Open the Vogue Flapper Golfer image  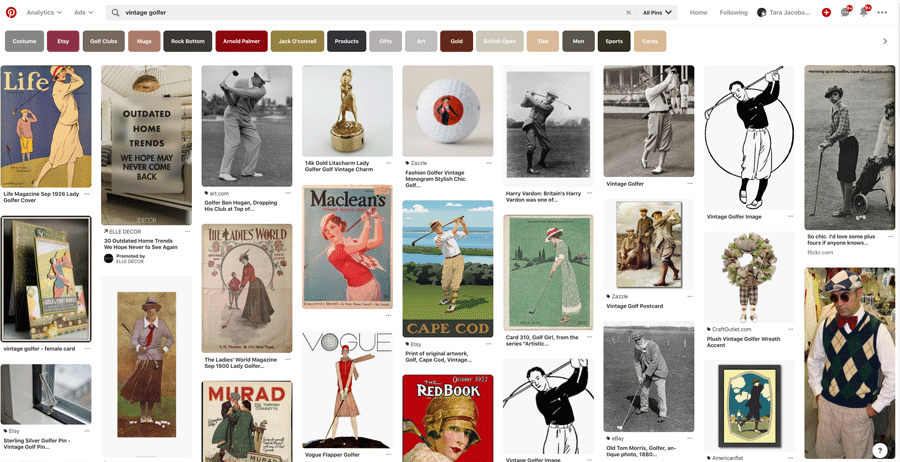click(347, 389)
